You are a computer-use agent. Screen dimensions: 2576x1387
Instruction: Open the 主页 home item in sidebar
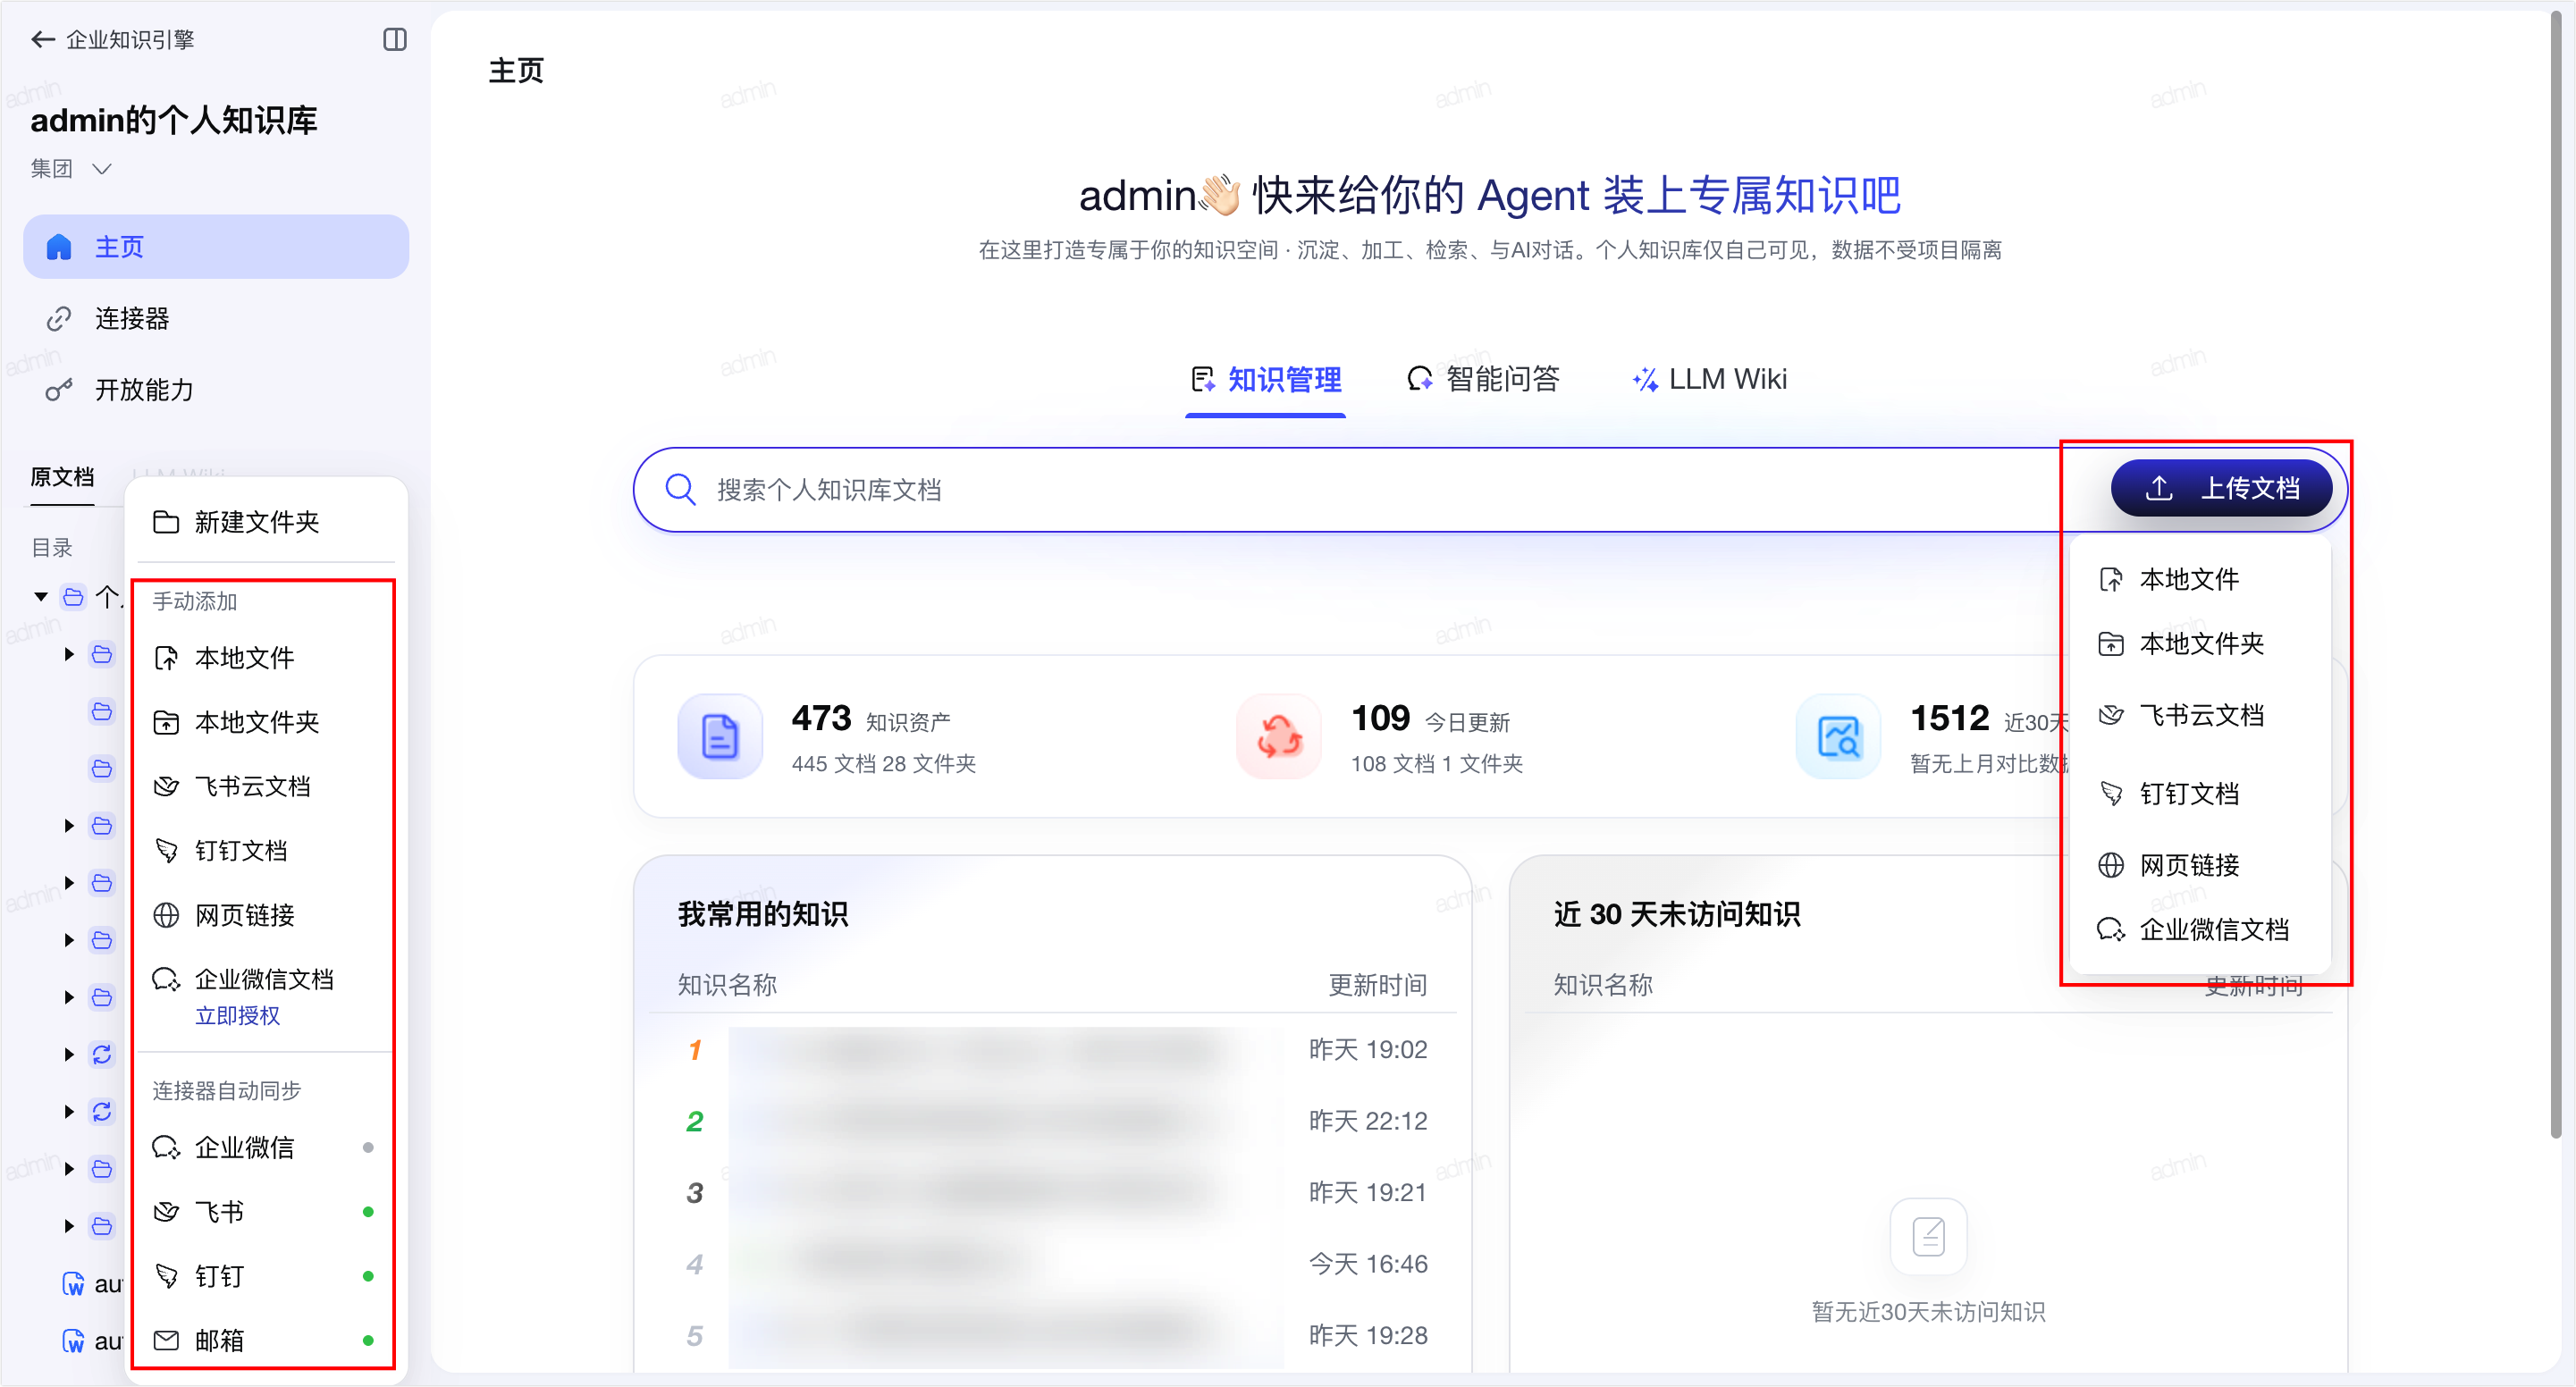(216, 247)
